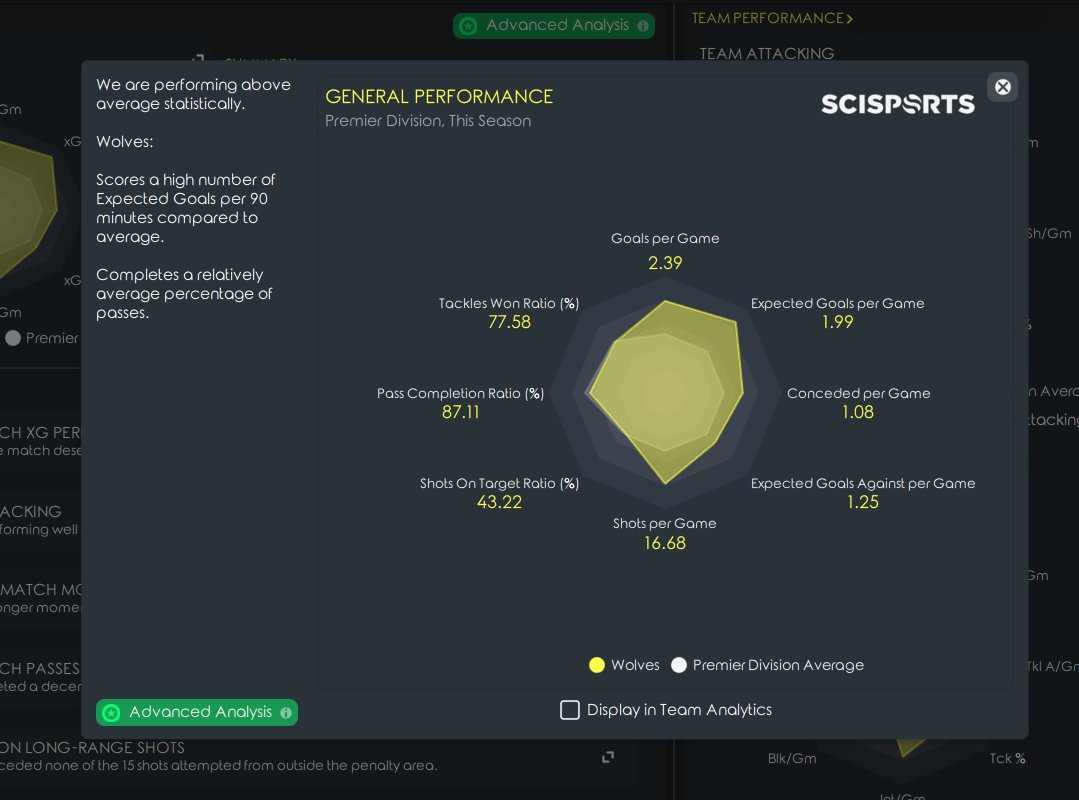This screenshot has width=1079, height=800.
Task: Click the Tackles Won Ratio label
Action: coord(509,303)
